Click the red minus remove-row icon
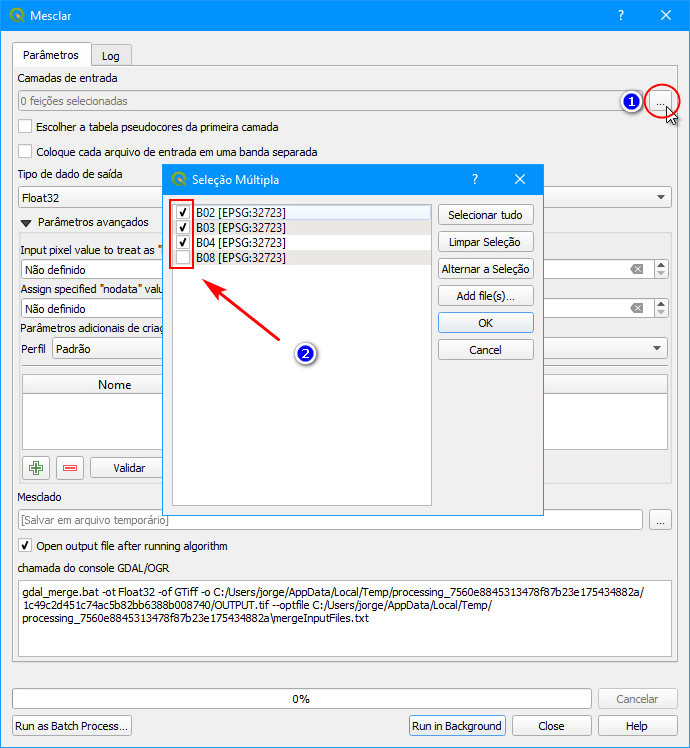 70,467
